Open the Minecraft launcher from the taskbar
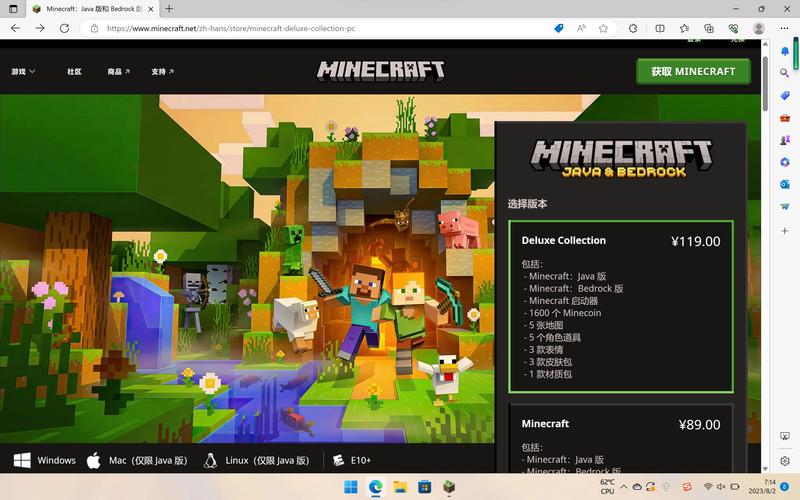Viewport: 800px width, 500px height. [450, 487]
